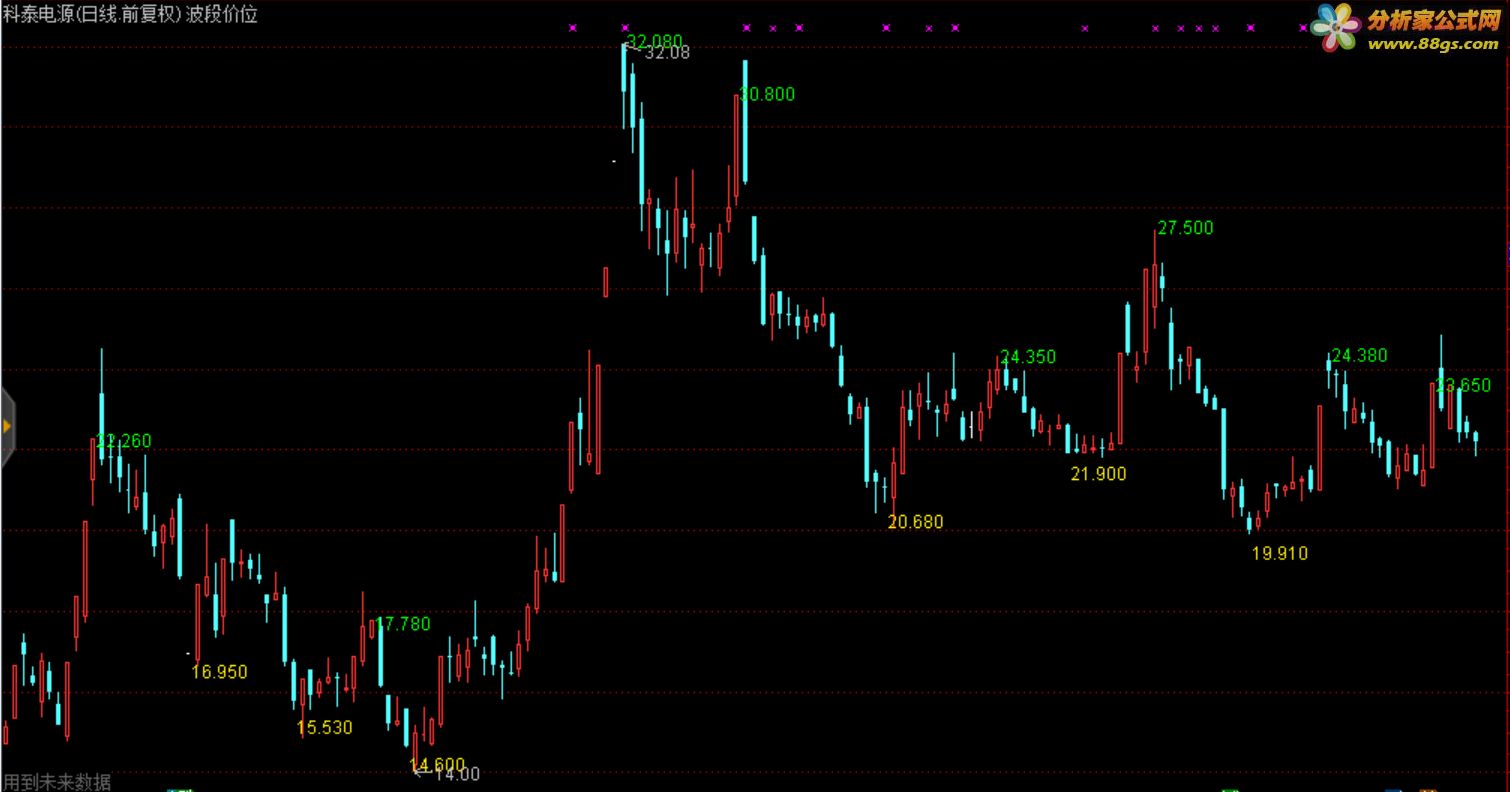Click the green 24.380 peak label
The image size is (1510, 792).
click(1360, 355)
